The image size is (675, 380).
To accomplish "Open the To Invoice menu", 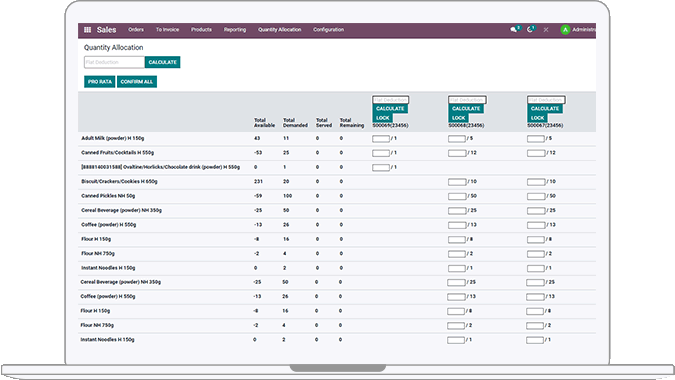I will 167,30.
